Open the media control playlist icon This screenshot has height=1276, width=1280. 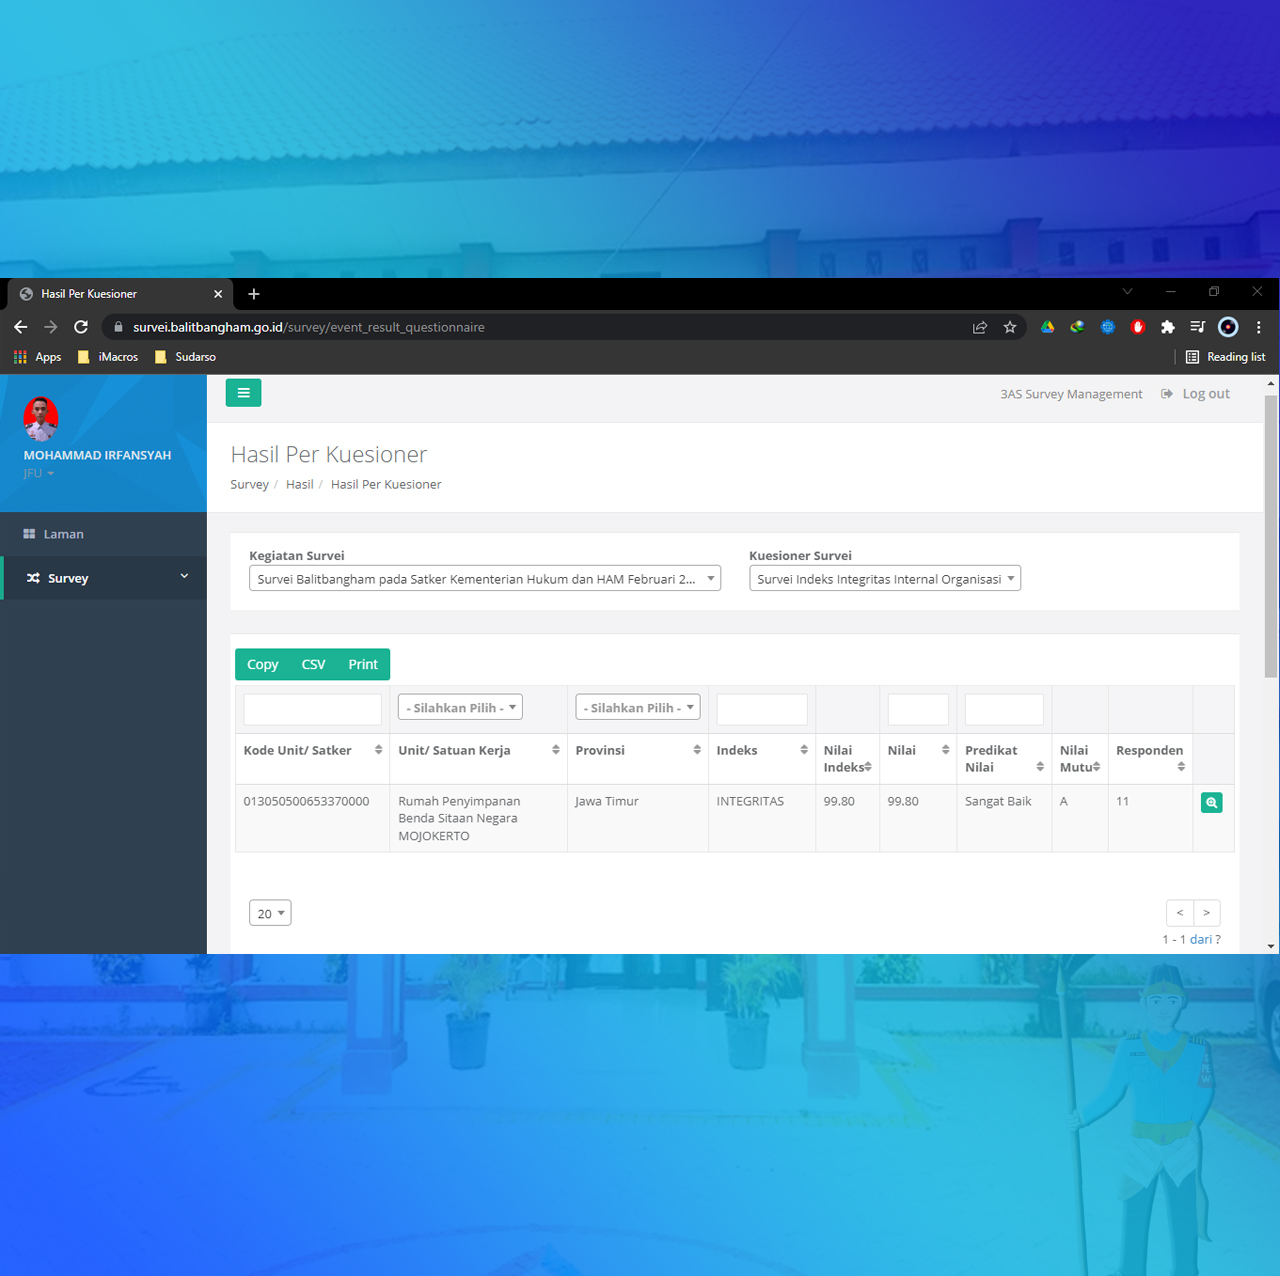point(1197,327)
